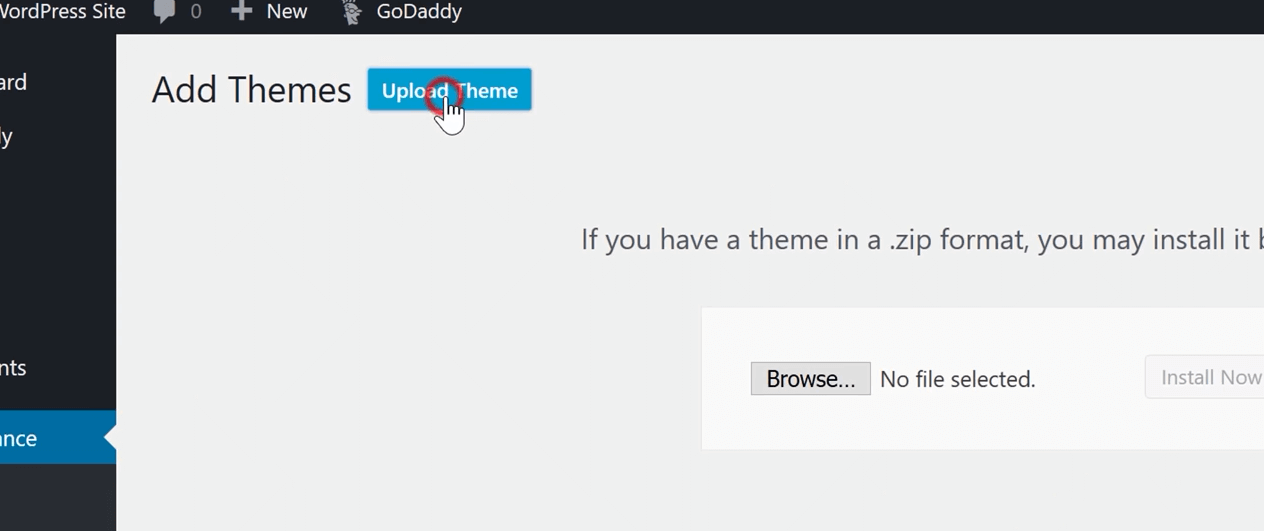Click the Appearance menu arrow pointer
The image size is (1264, 531).
[x=110, y=438]
